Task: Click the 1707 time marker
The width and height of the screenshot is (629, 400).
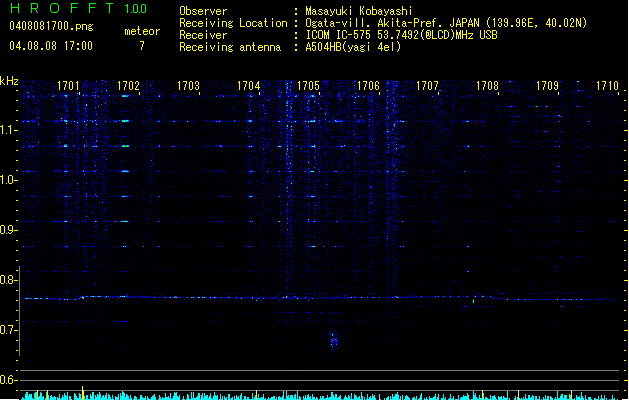Action: (x=427, y=86)
